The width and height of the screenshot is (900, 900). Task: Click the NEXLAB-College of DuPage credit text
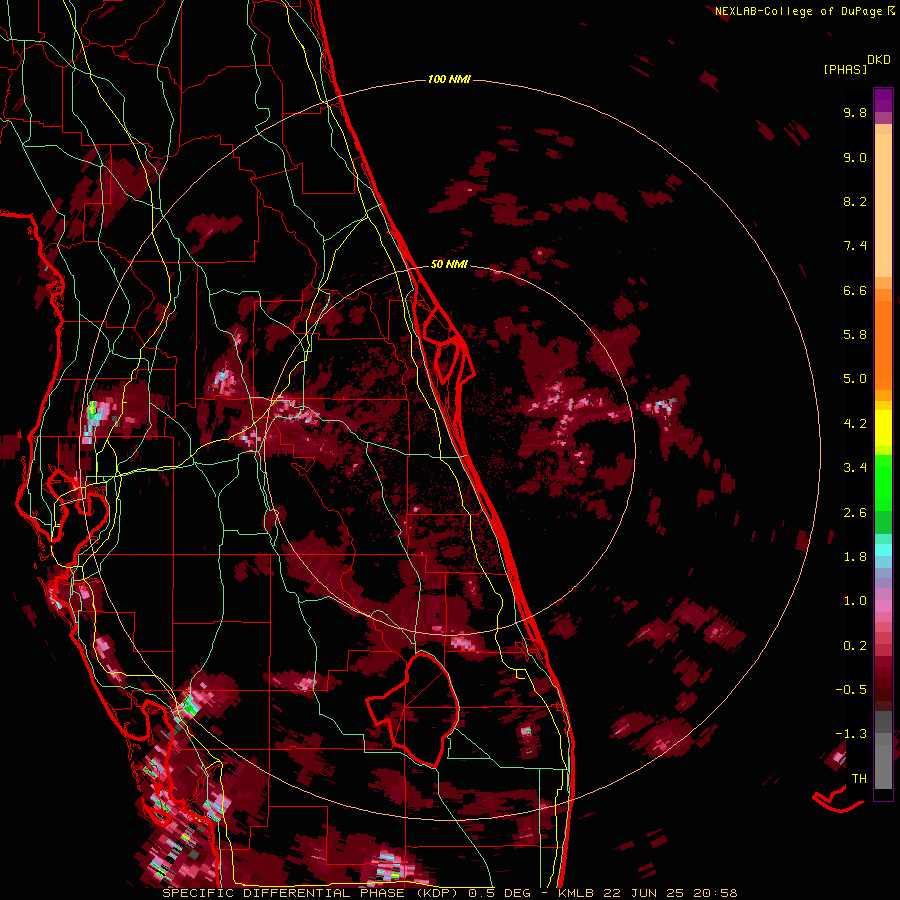pyautogui.click(x=799, y=11)
